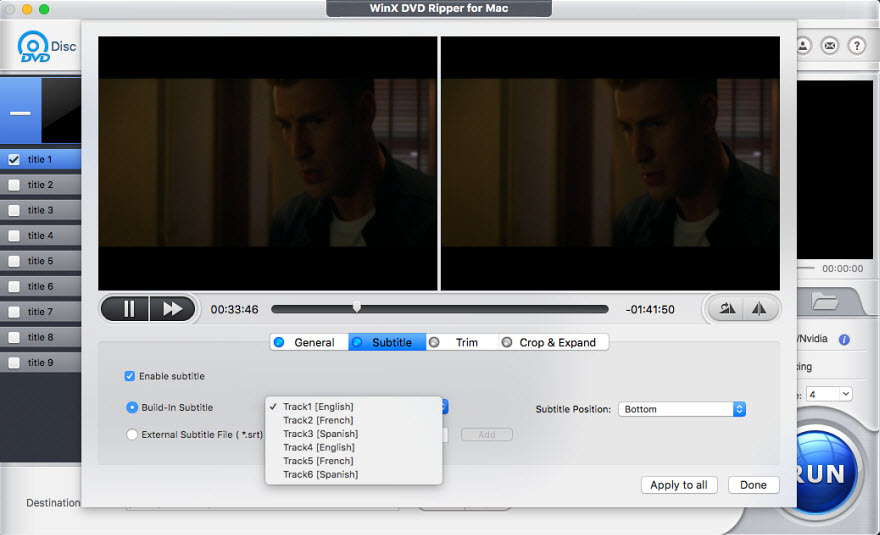Viewport: 880px width, 535px height.
Task: Tick the title 5 checkbox
Action: tap(14, 261)
